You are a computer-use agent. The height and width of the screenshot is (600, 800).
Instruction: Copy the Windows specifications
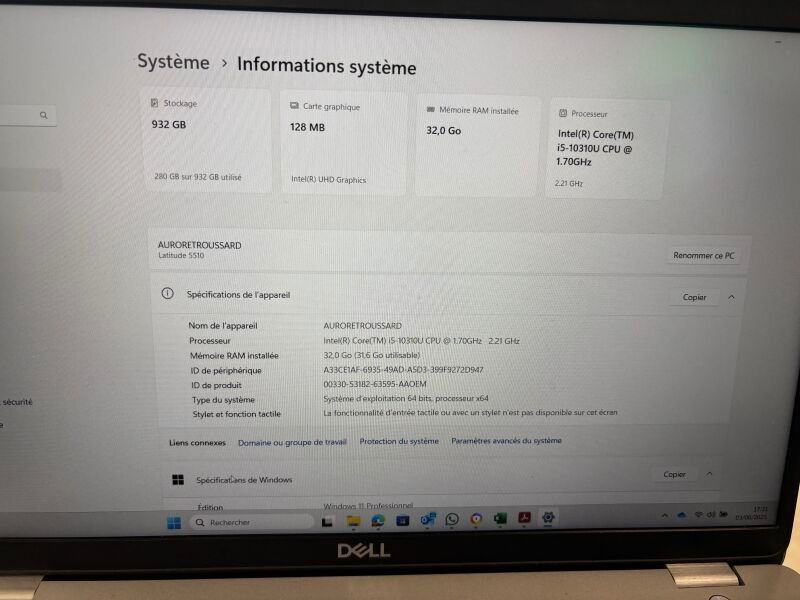click(x=674, y=474)
